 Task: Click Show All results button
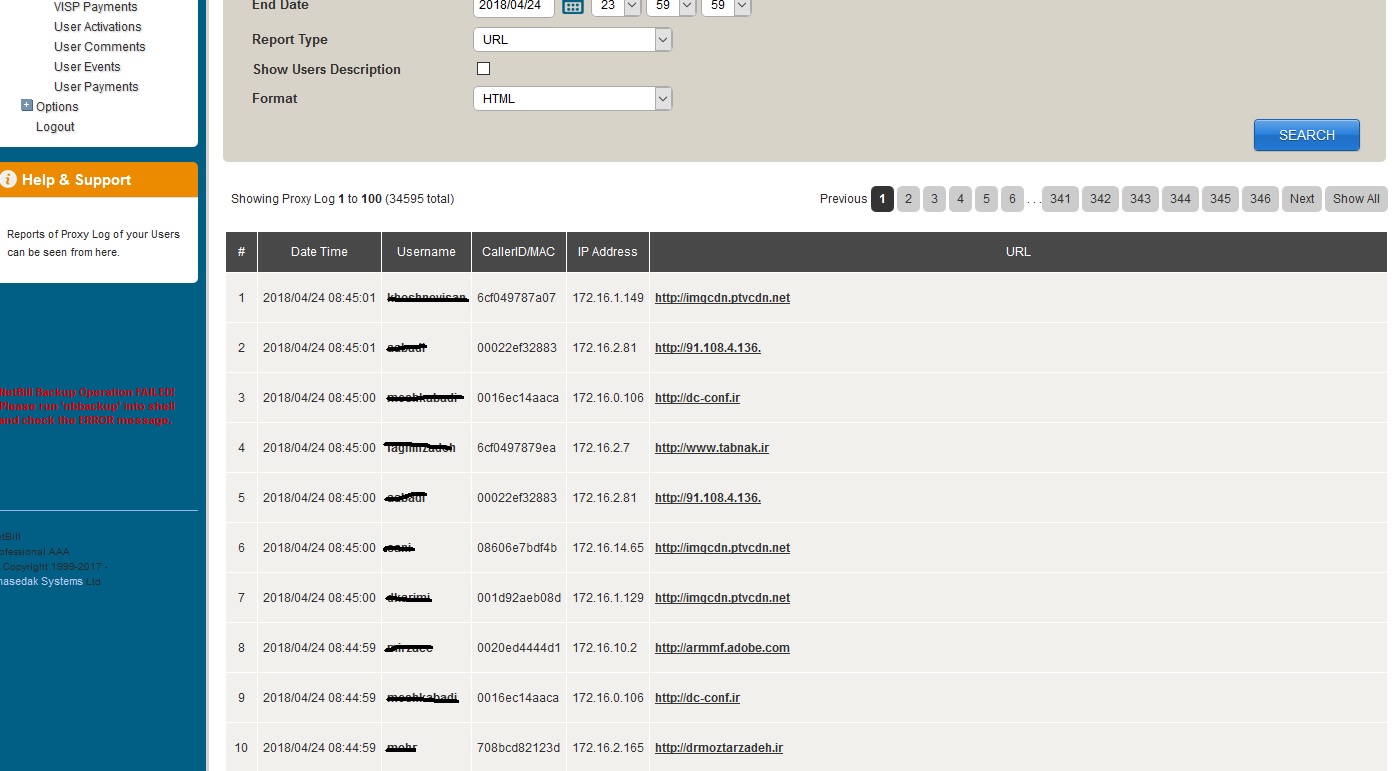pos(1356,199)
